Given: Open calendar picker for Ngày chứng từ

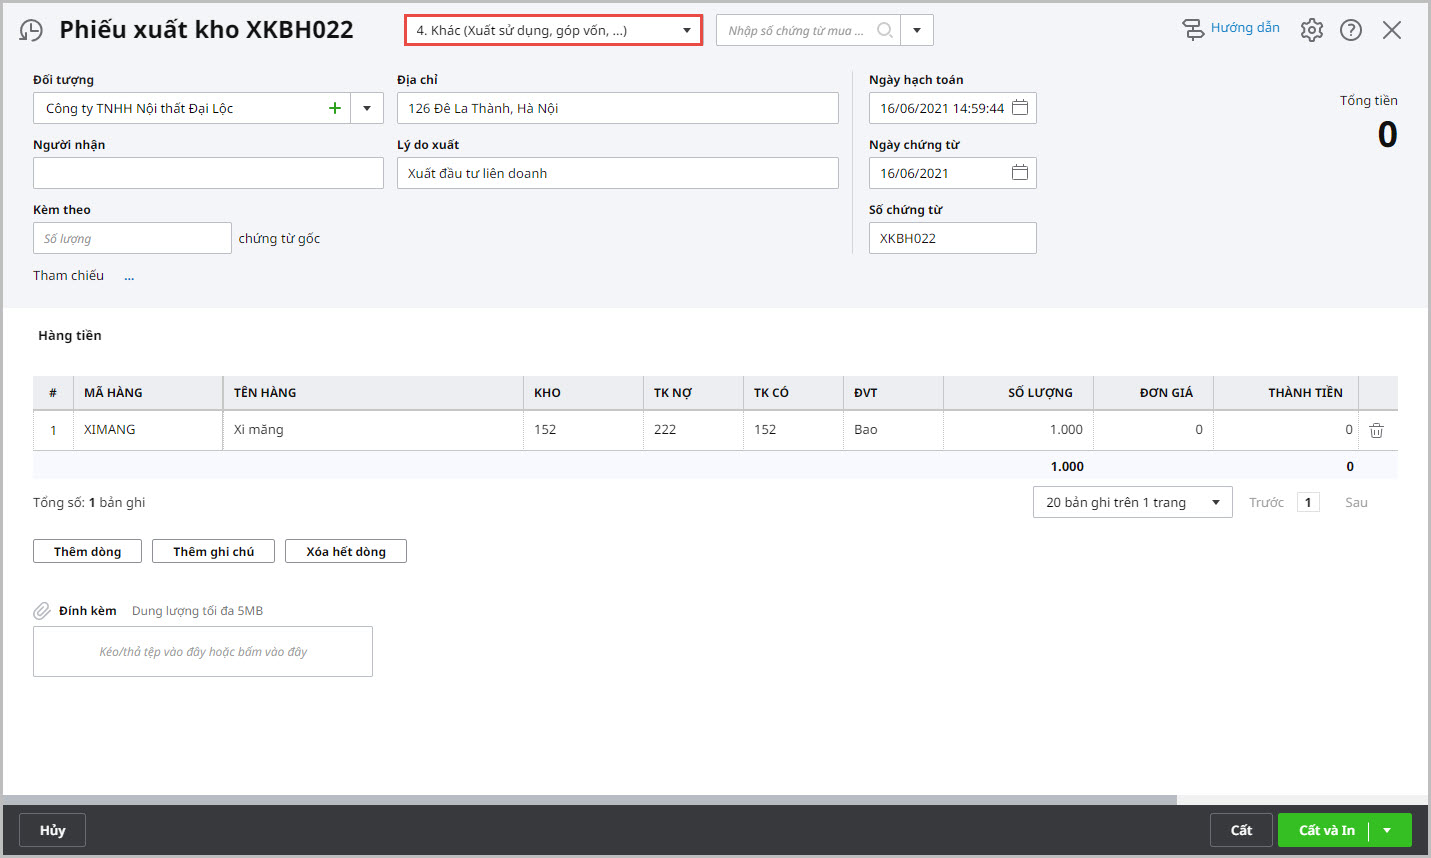Looking at the screenshot, I should (x=1019, y=173).
